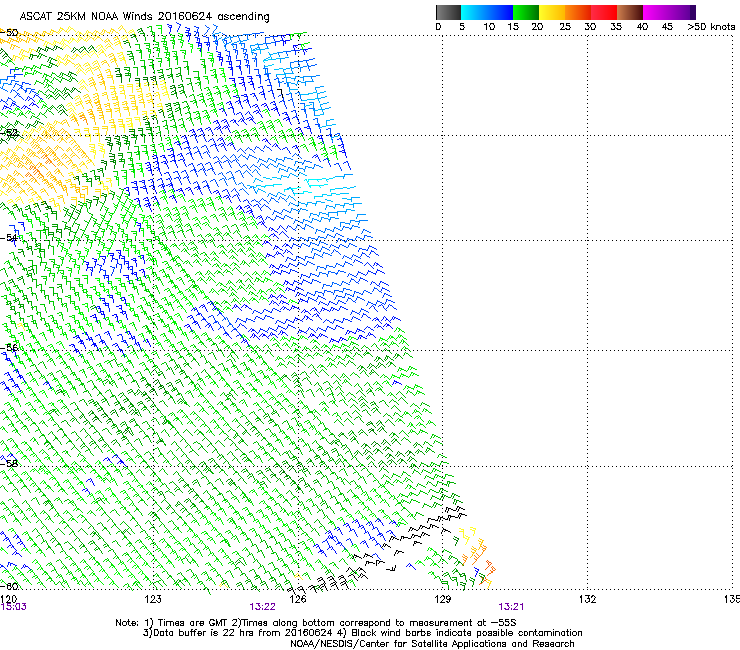740x650 pixels.
Task: Click the purple time stamp 15:03
Action: coord(14,607)
